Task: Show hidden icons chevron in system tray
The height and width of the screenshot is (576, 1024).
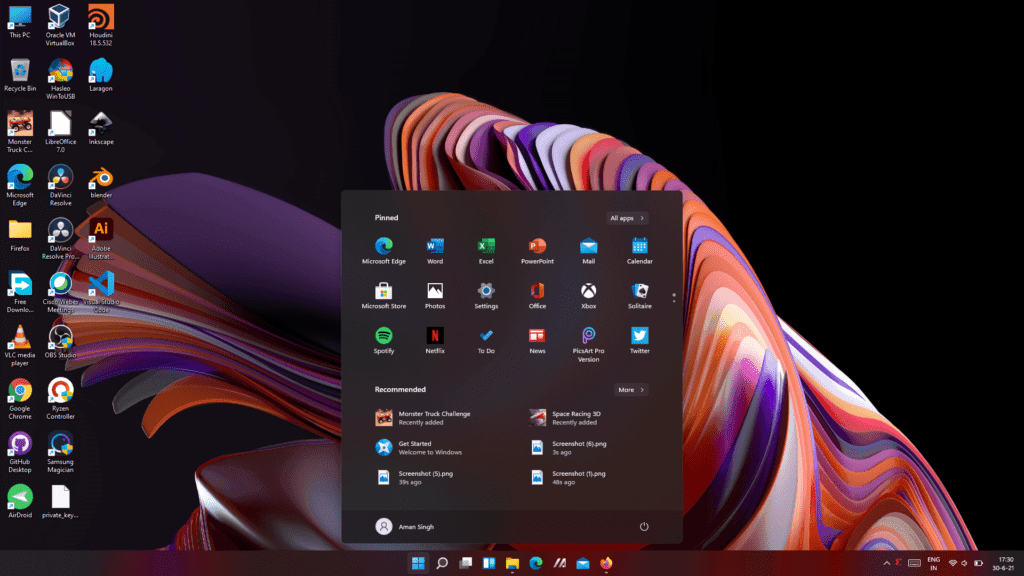Action: (x=886, y=563)
